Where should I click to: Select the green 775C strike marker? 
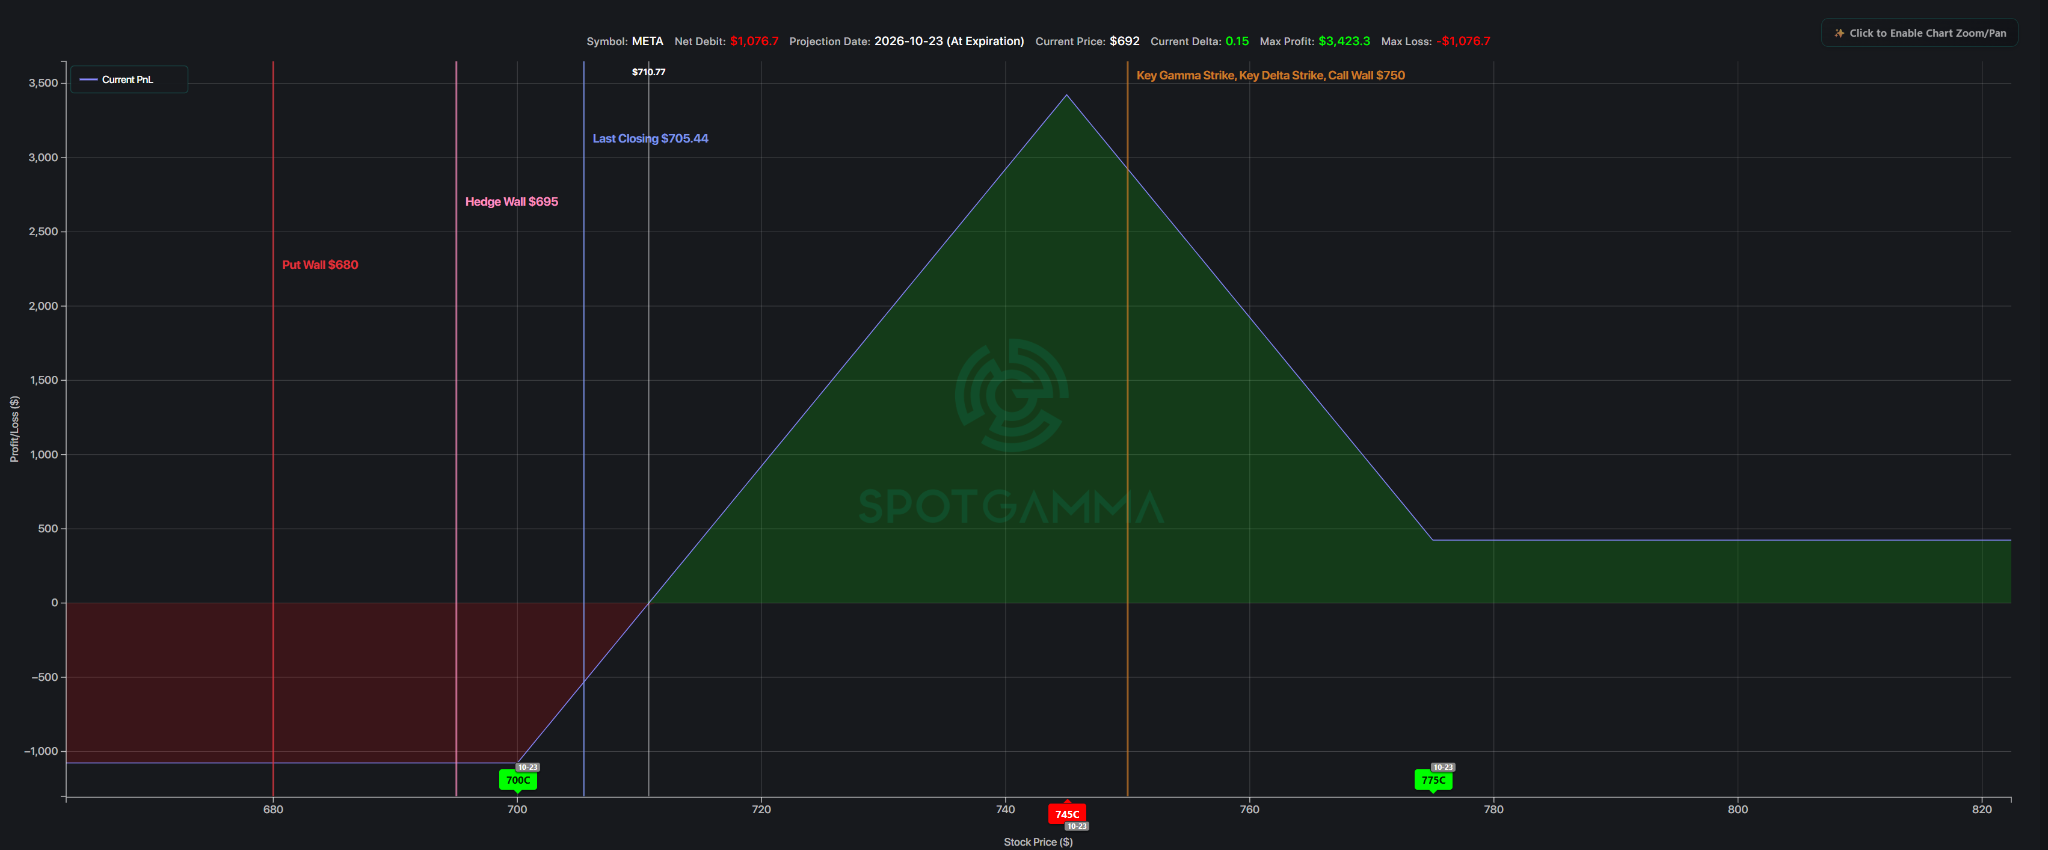[x=1433, y=780]
